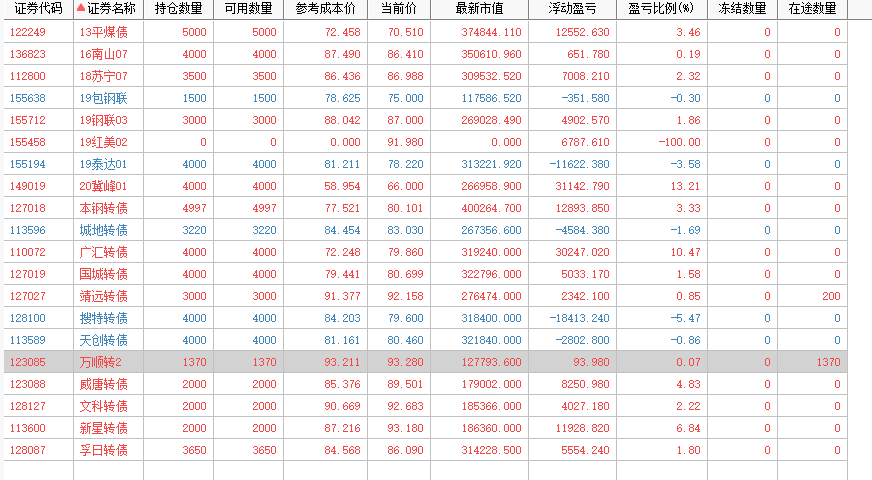Select the 城地转债 holding
The image size is (872, 480).
pos(103,230)
